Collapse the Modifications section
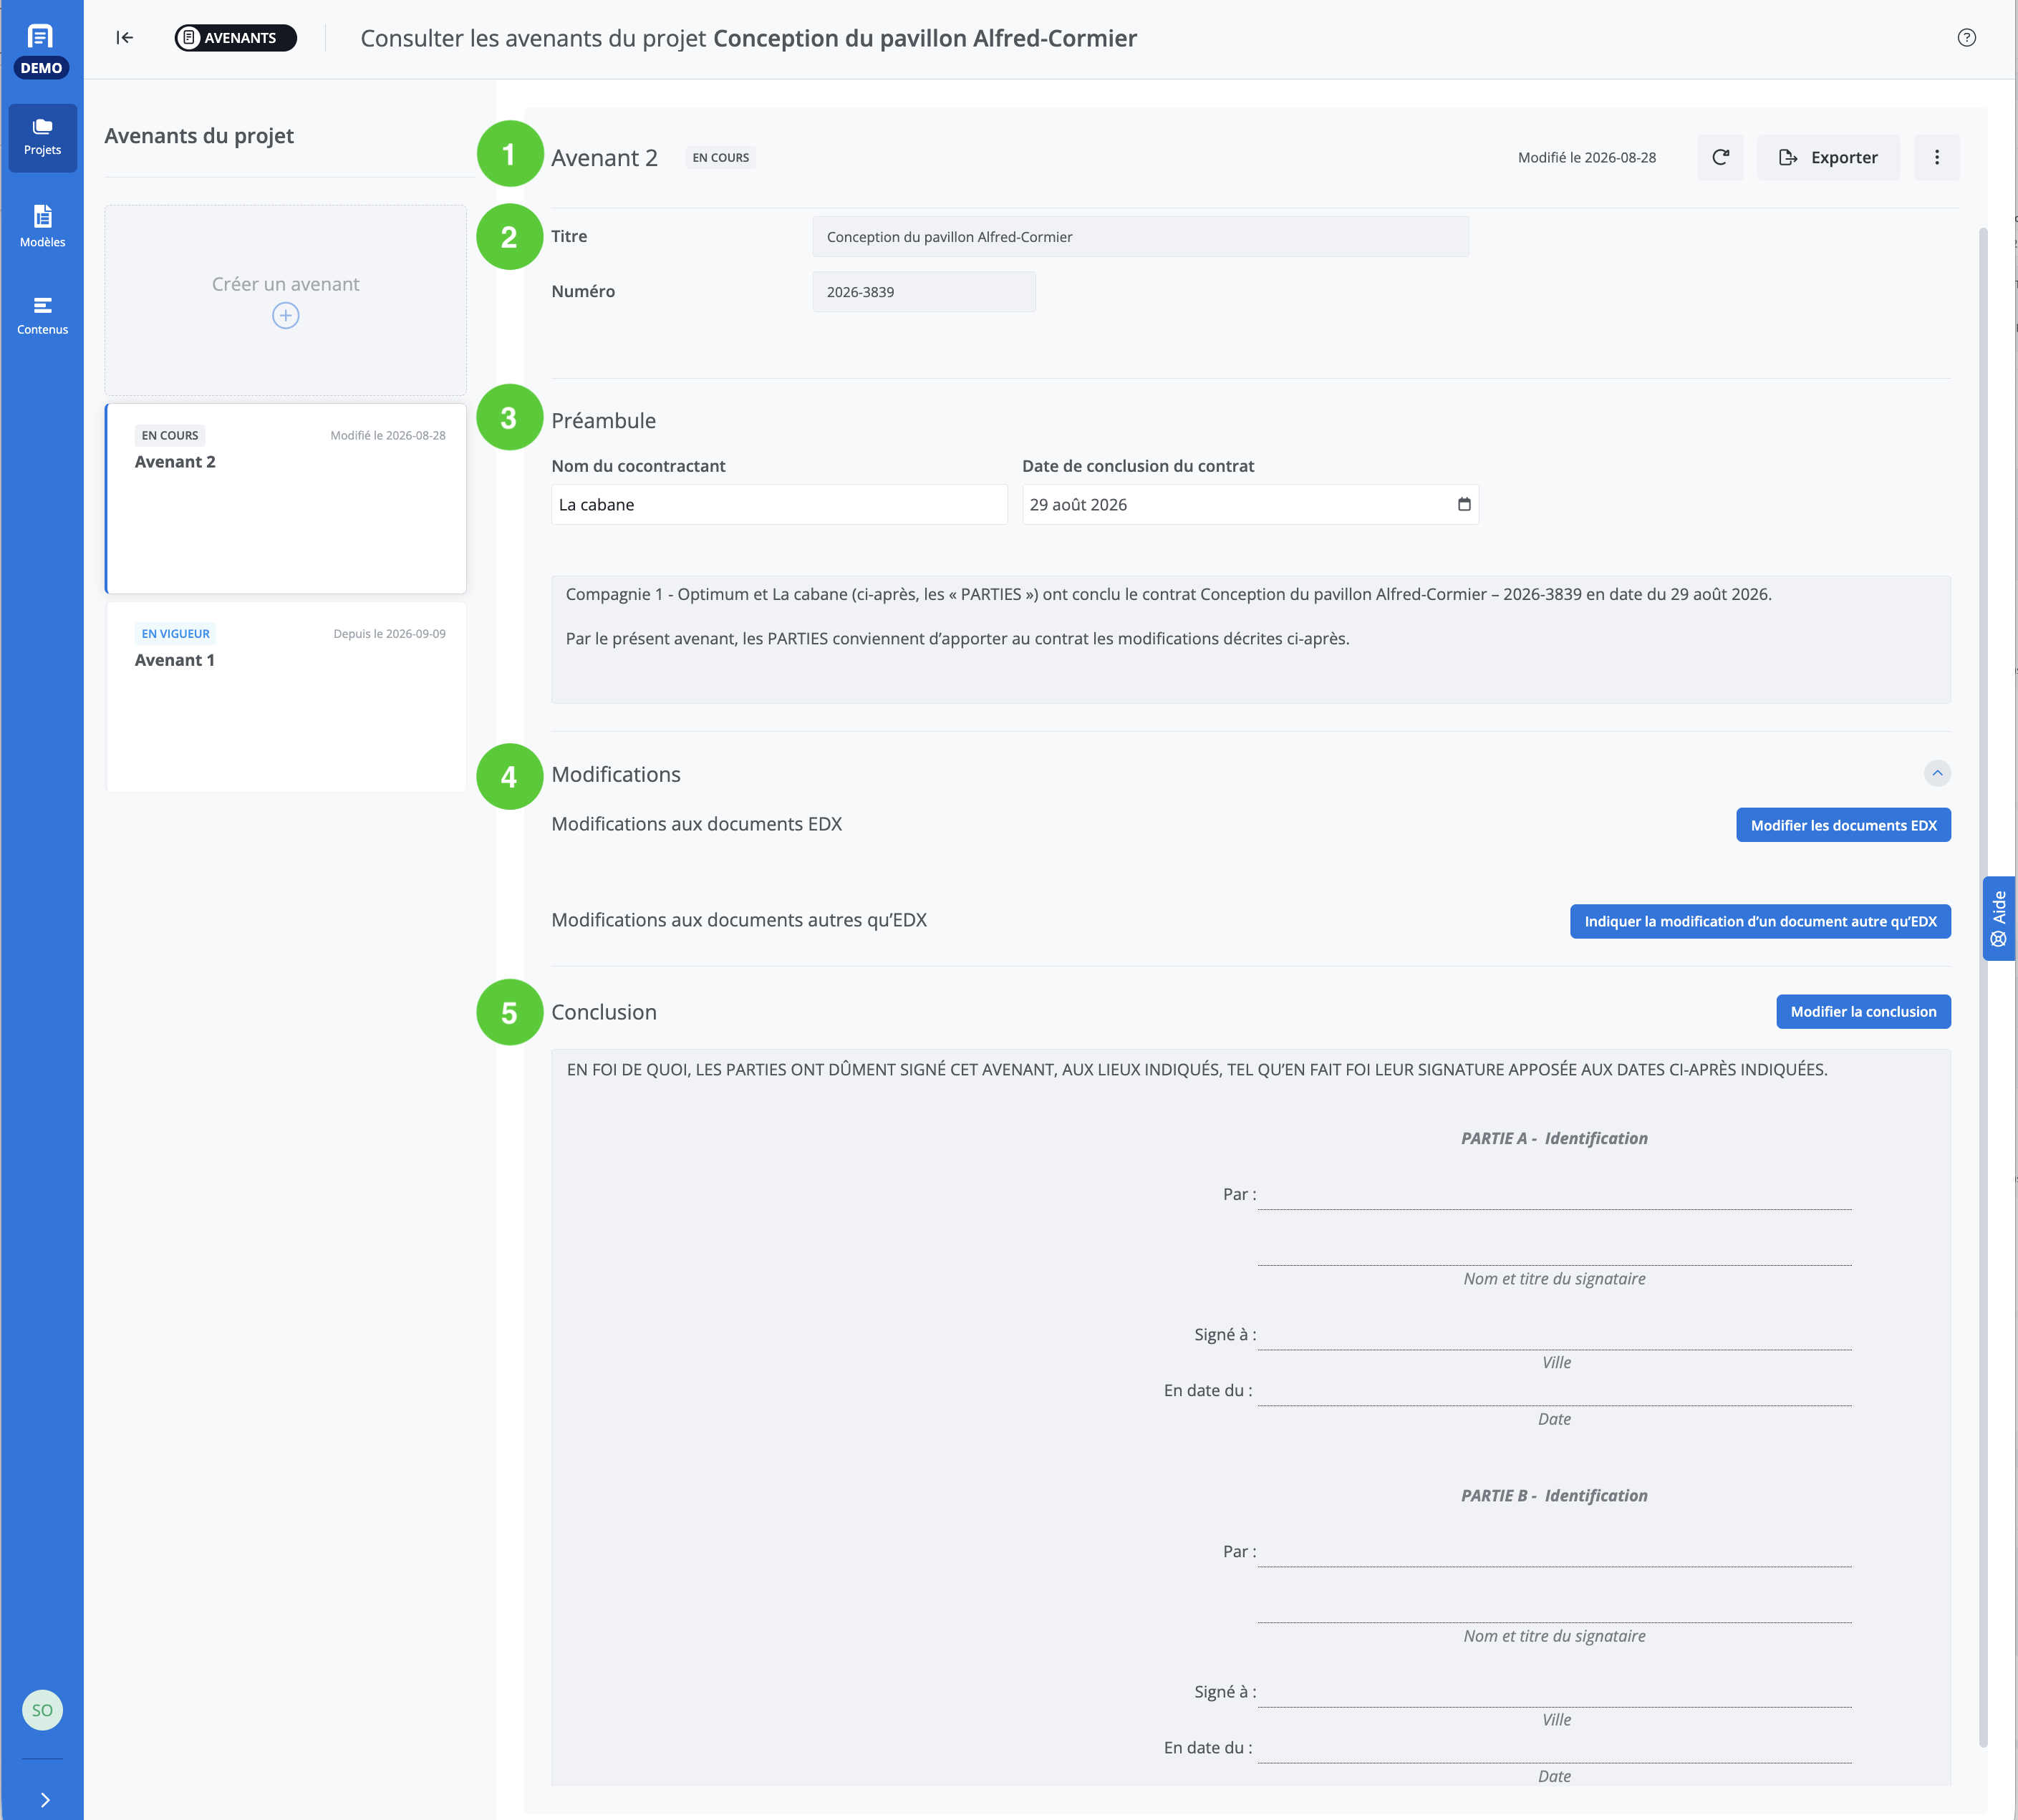 [1937, 773]
